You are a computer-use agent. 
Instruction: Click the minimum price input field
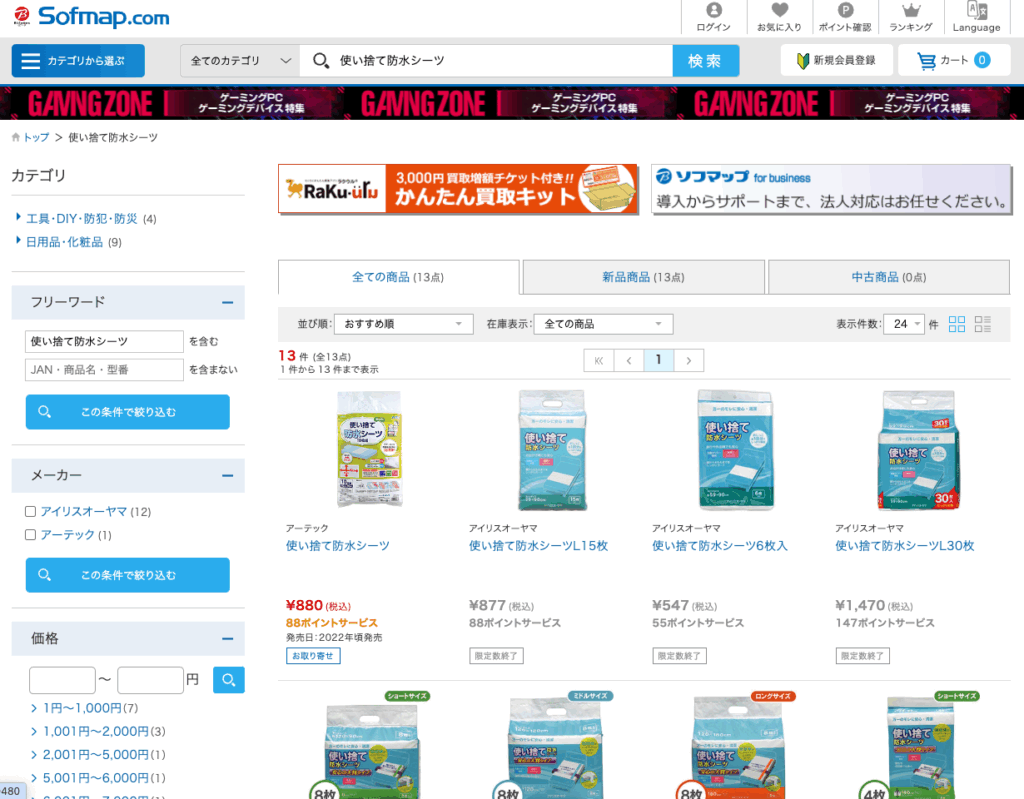pyautogui.click(x=63, y=680)
